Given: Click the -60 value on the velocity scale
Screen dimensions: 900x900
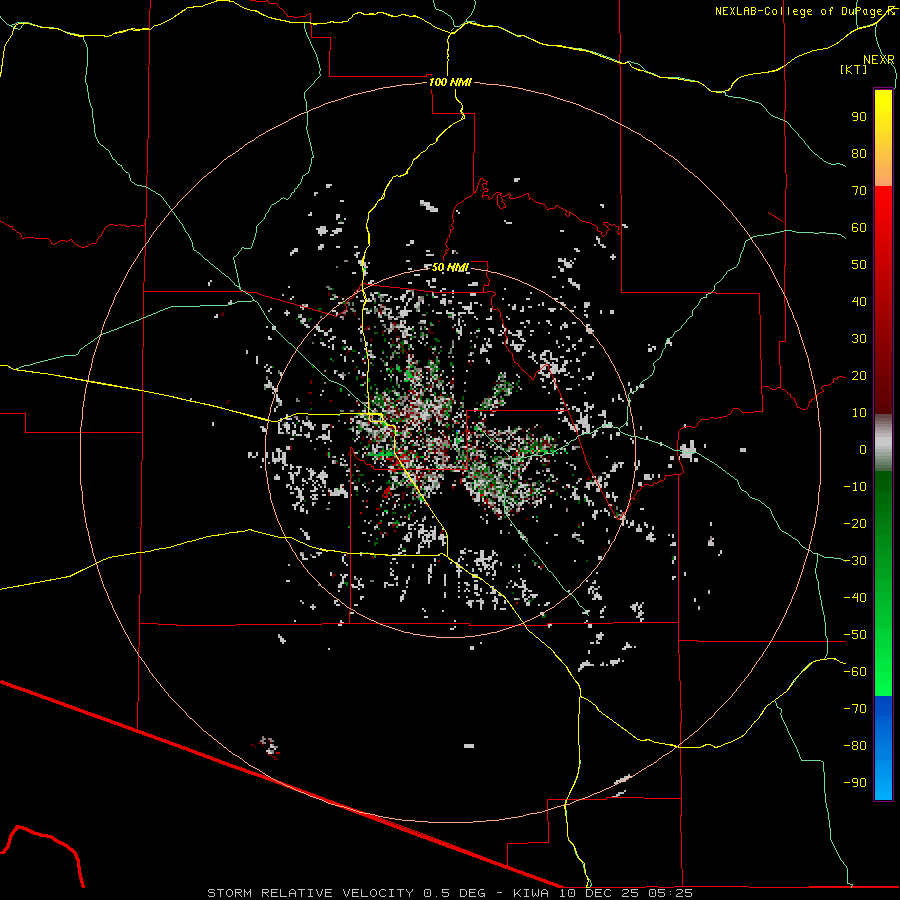Looking at the screenshot, I should (x=855, y=672).
